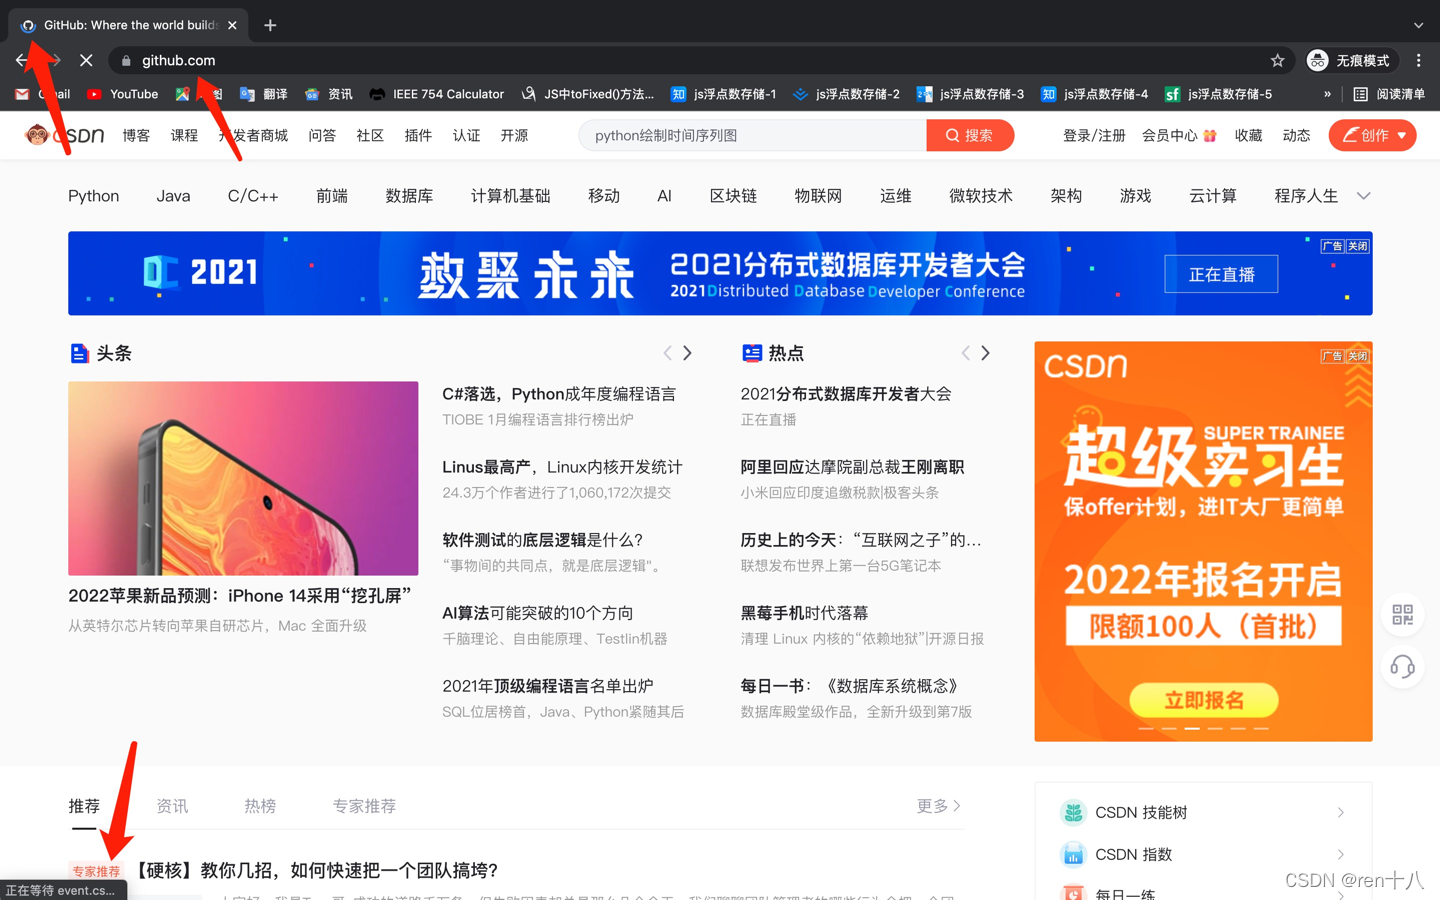Open article 【硬核】教你几招，如何快速把一个团队搞垮
Viewport: 1440px width, 900px height.
coord(315,870)
